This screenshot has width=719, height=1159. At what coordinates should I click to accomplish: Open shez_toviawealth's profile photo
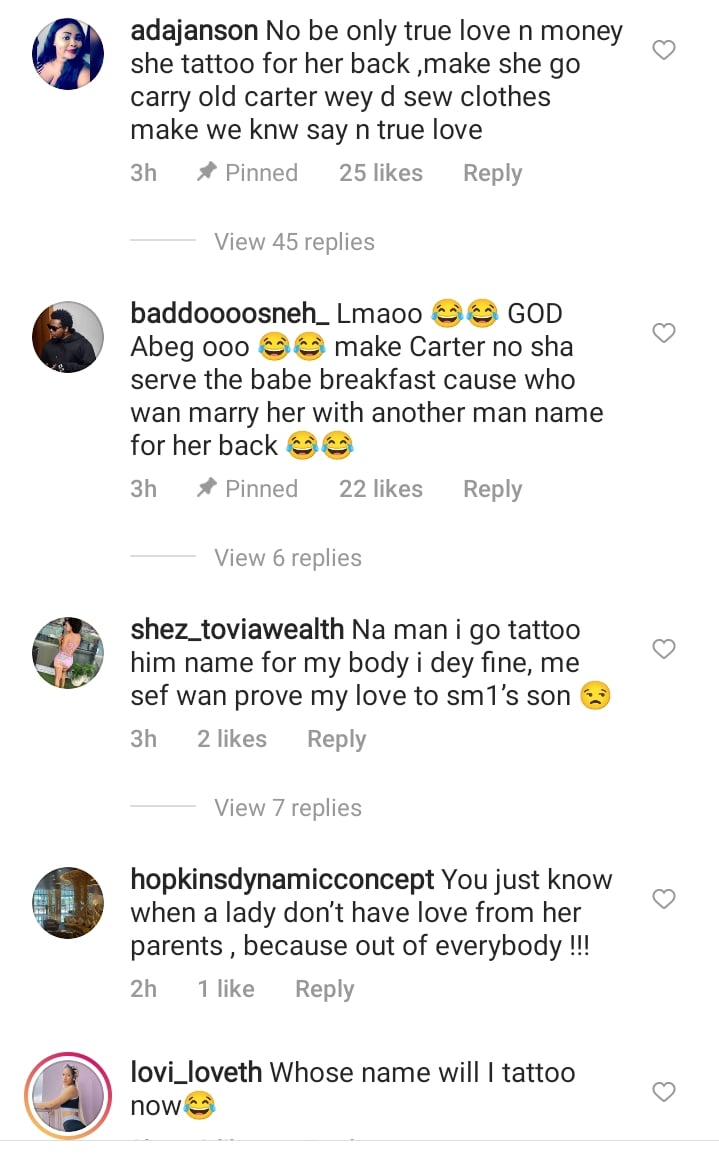68,653
